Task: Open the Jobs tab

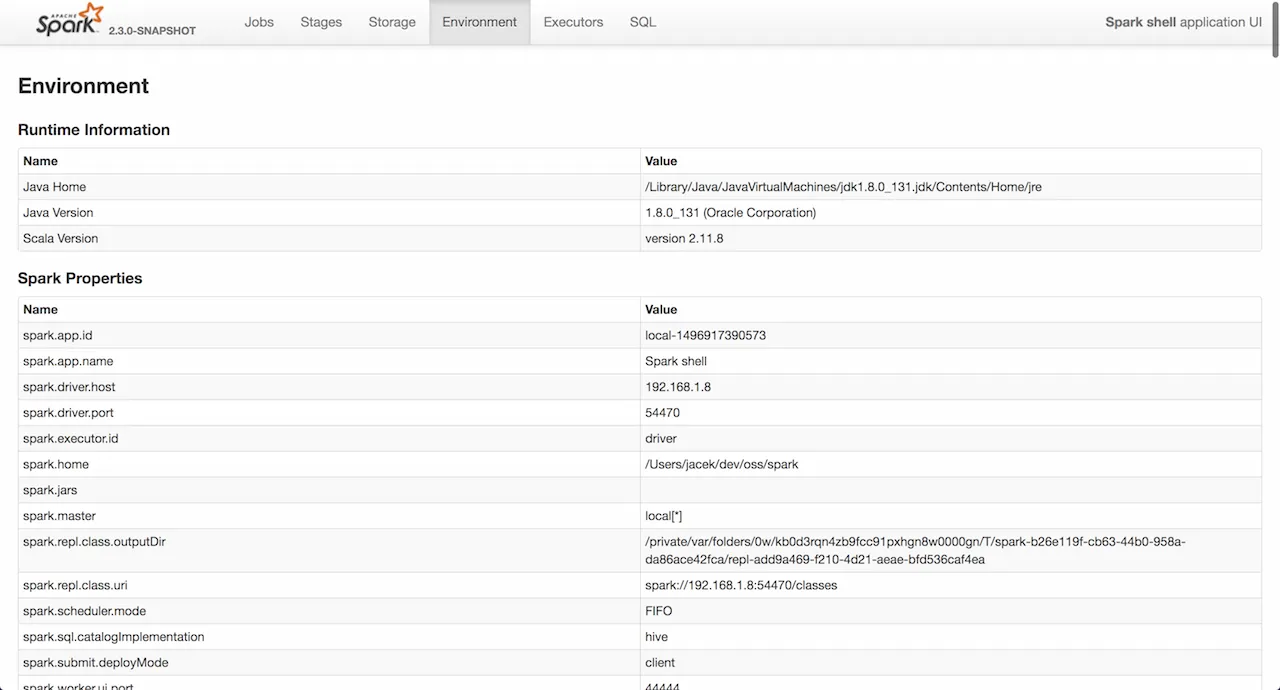Action: point(259,22)
